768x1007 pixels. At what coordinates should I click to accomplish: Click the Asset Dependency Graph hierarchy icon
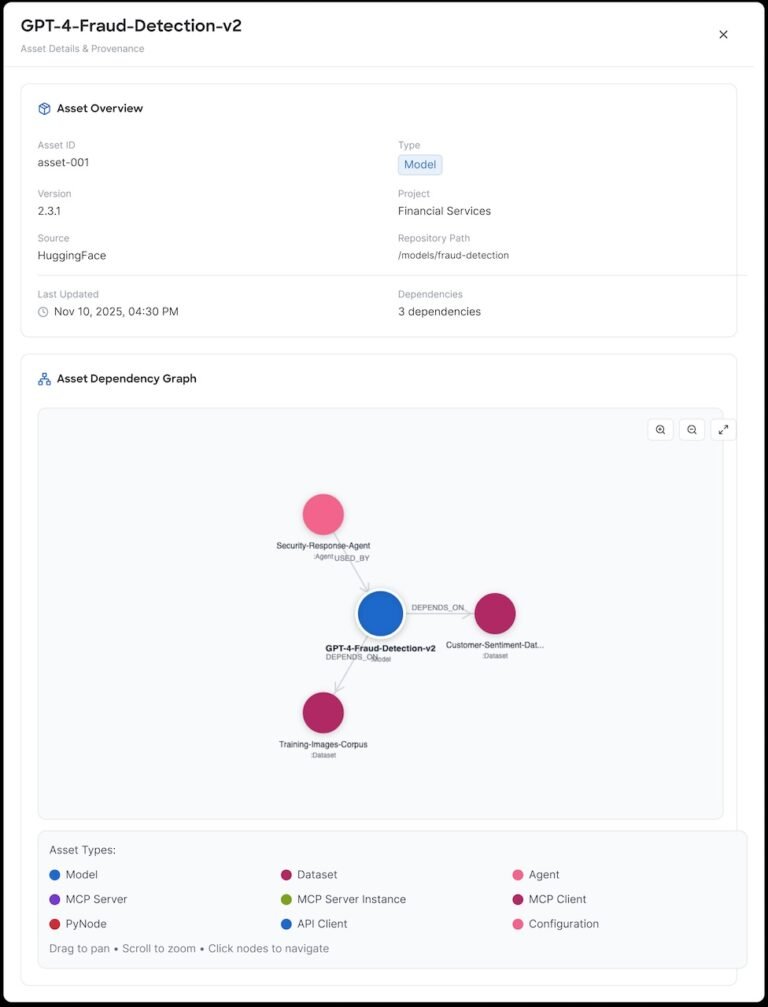point(44,379)
